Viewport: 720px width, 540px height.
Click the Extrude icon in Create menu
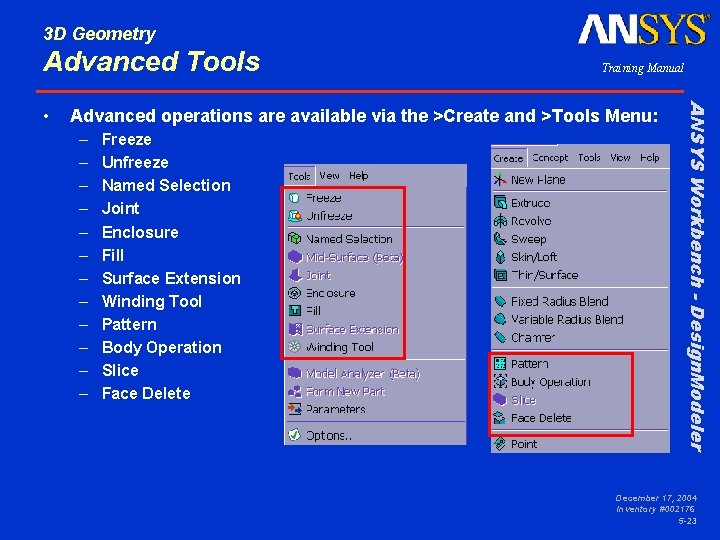500,202
